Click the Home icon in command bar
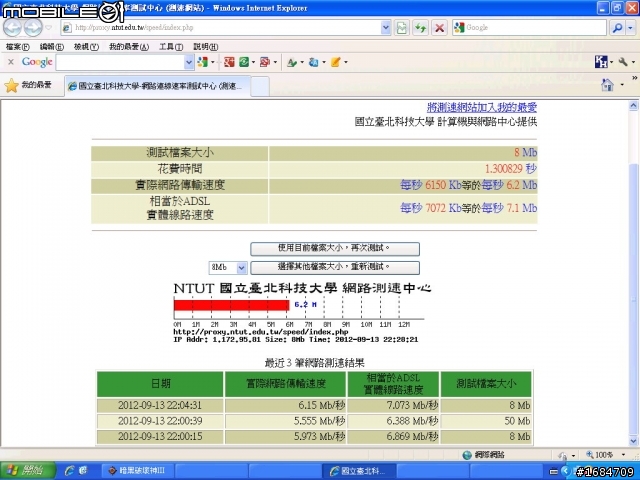Viewport: 640px width, 480px height. [x=607, y=85]
